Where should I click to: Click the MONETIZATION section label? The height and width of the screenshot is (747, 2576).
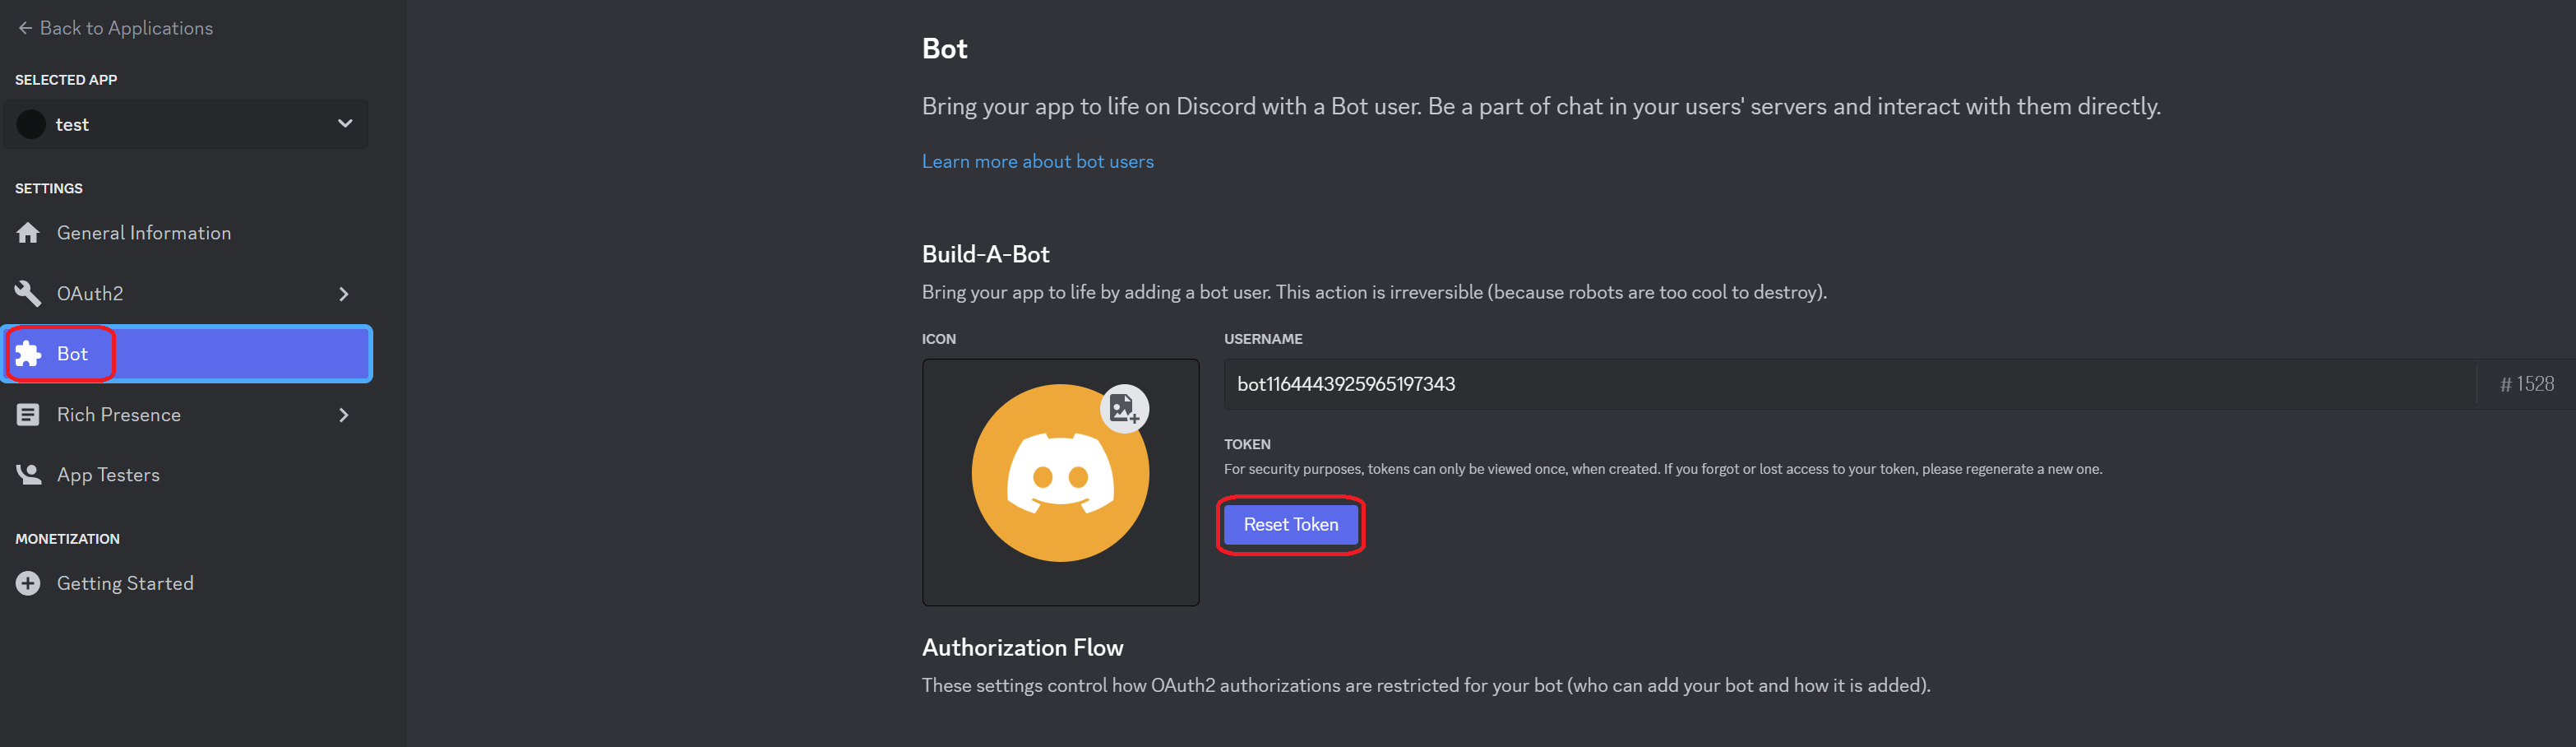tap(67, 539)
